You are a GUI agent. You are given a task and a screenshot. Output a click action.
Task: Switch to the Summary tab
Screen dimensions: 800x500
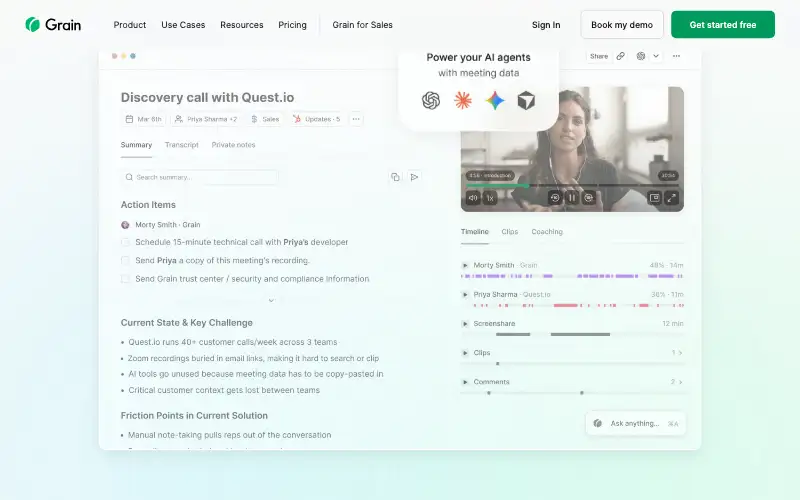point(136,145)
